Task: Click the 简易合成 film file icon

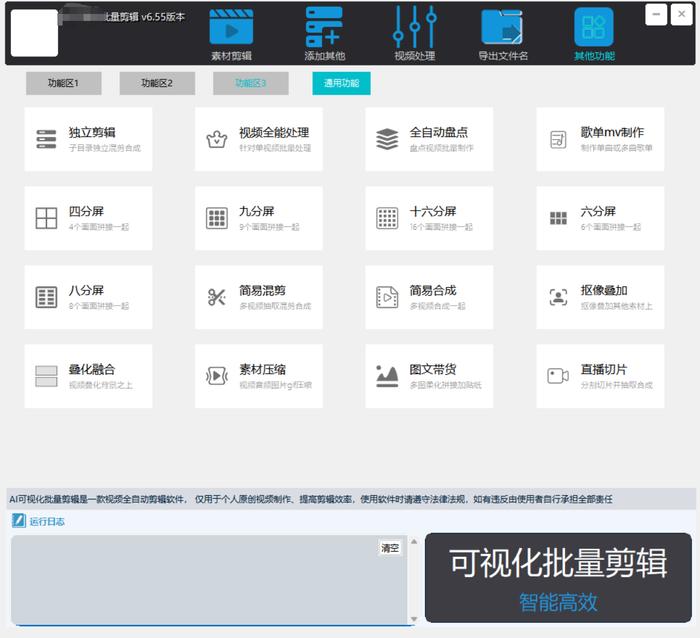Action: tap(387, 297)
